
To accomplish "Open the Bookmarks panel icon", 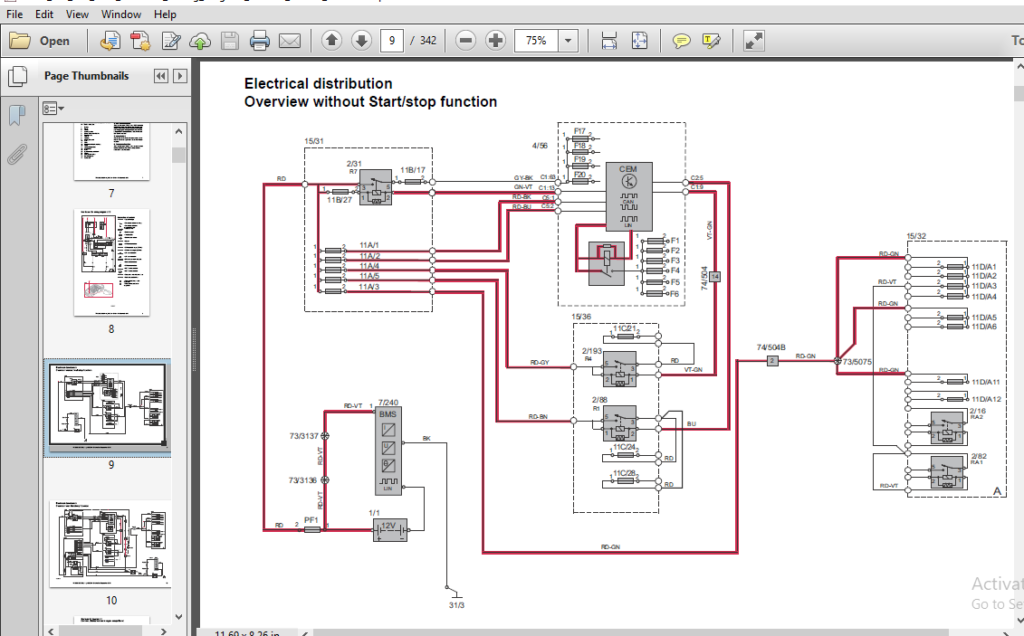I will (x=18, y=116).
